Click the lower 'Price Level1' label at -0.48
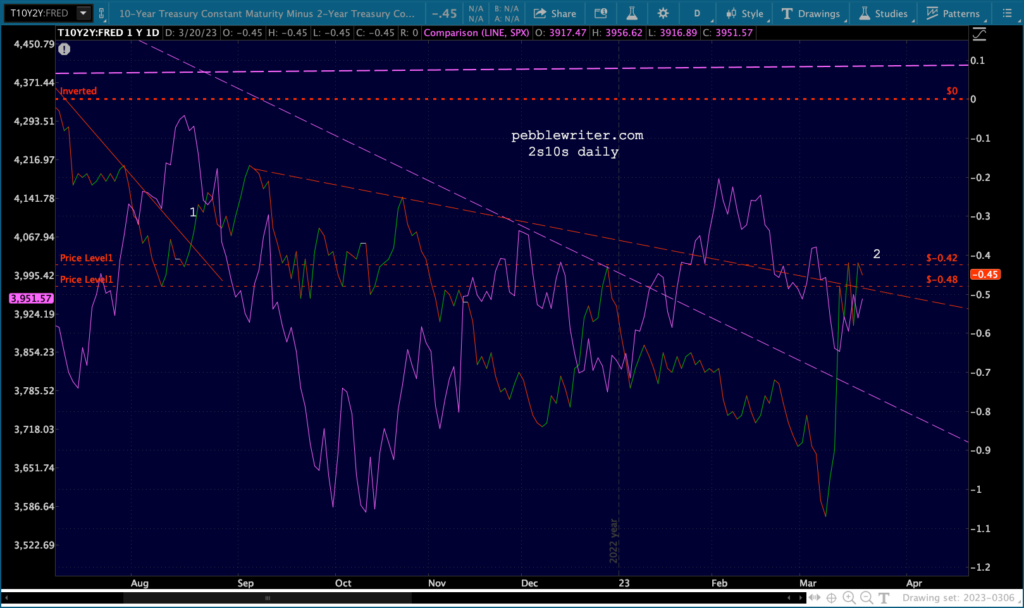 click(x=86, y=280)
